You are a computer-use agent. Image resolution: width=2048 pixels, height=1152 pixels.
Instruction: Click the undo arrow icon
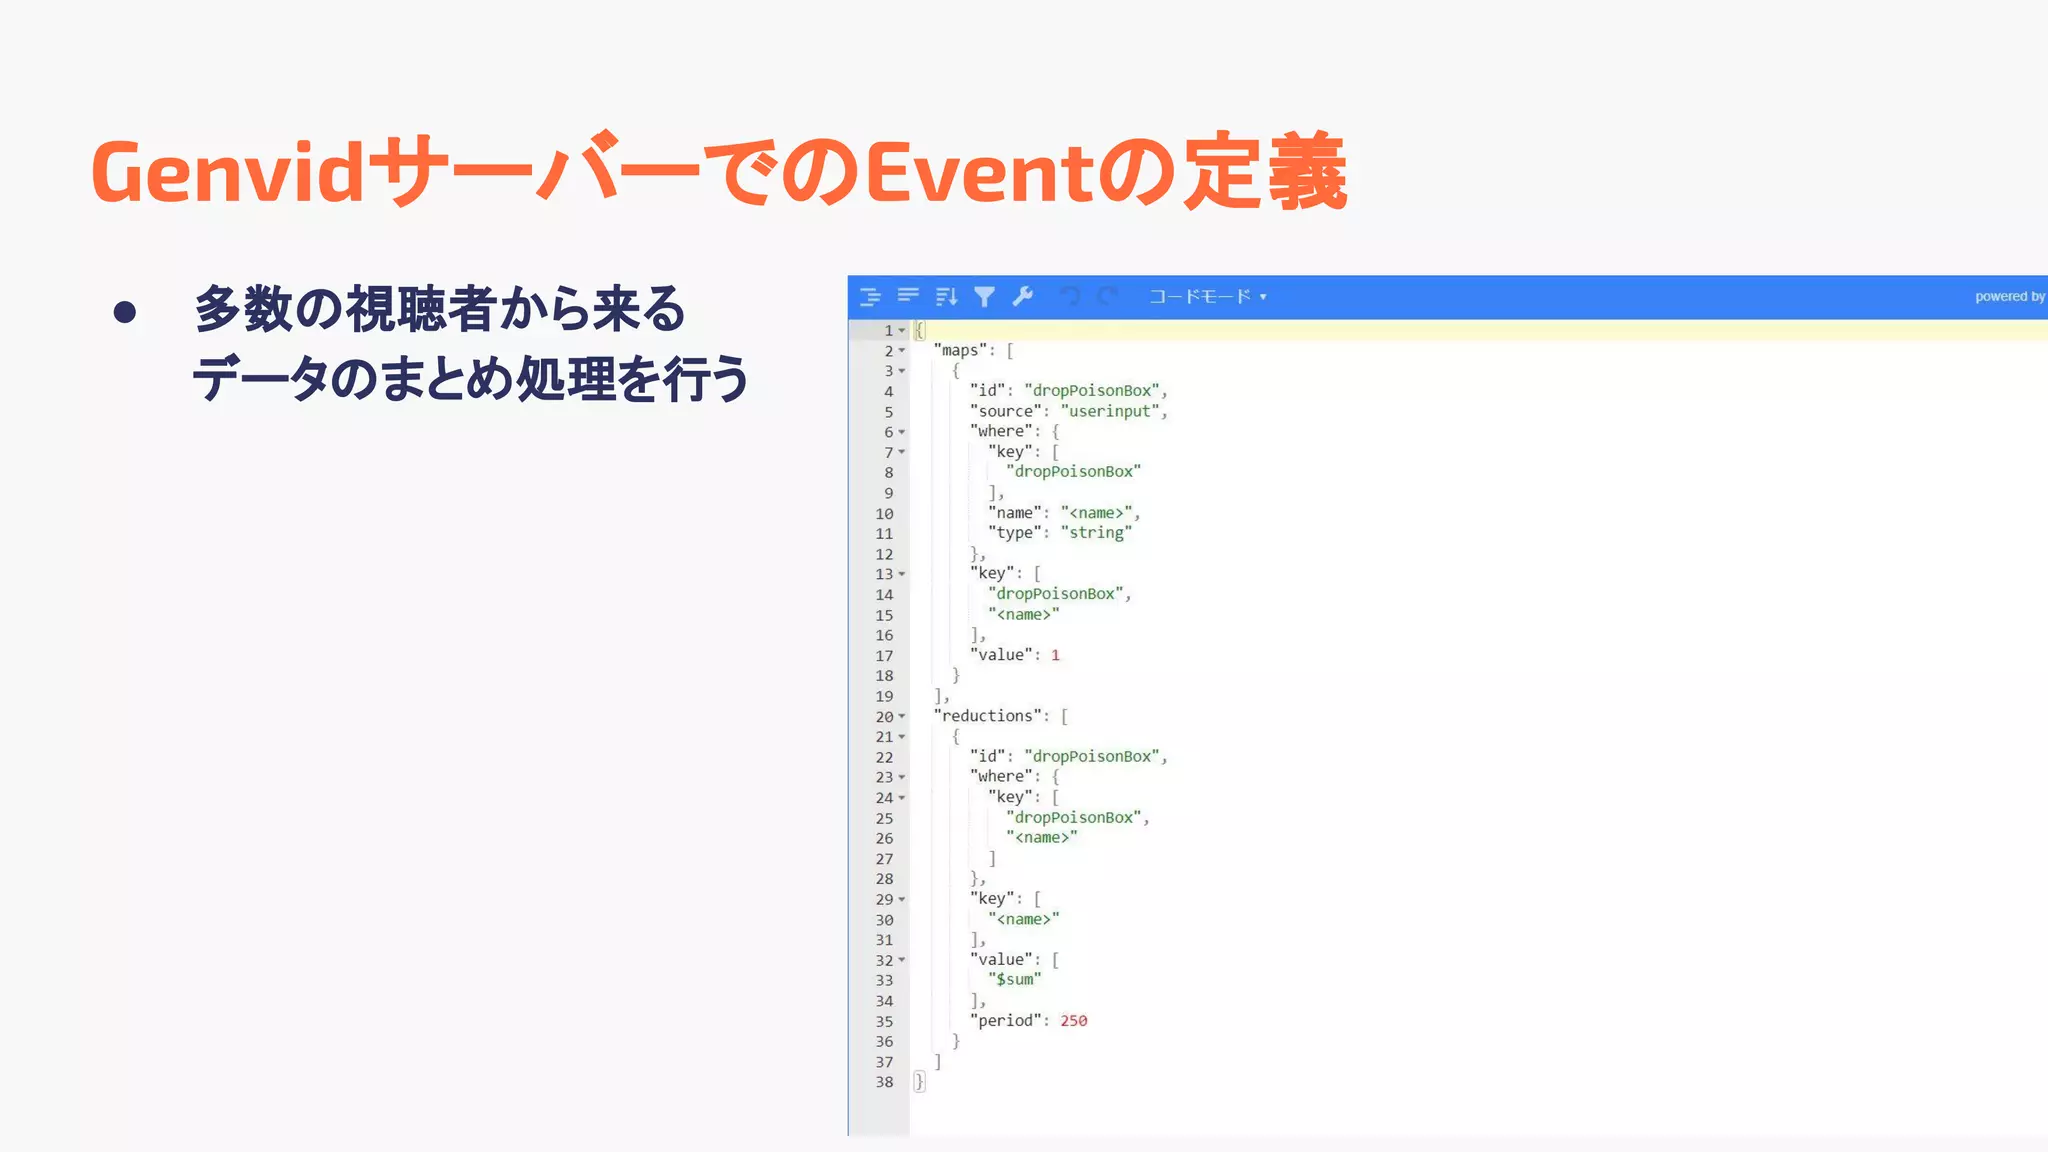coord(1070,296)
